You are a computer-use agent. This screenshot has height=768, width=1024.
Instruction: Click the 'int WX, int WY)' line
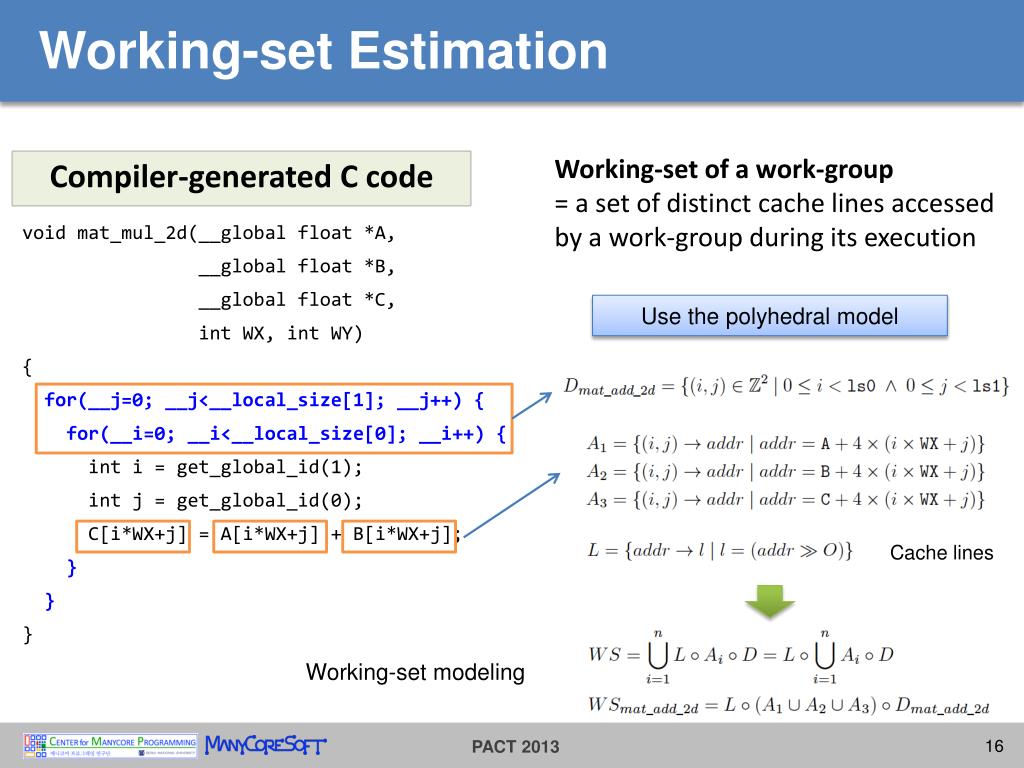(280, 333)
